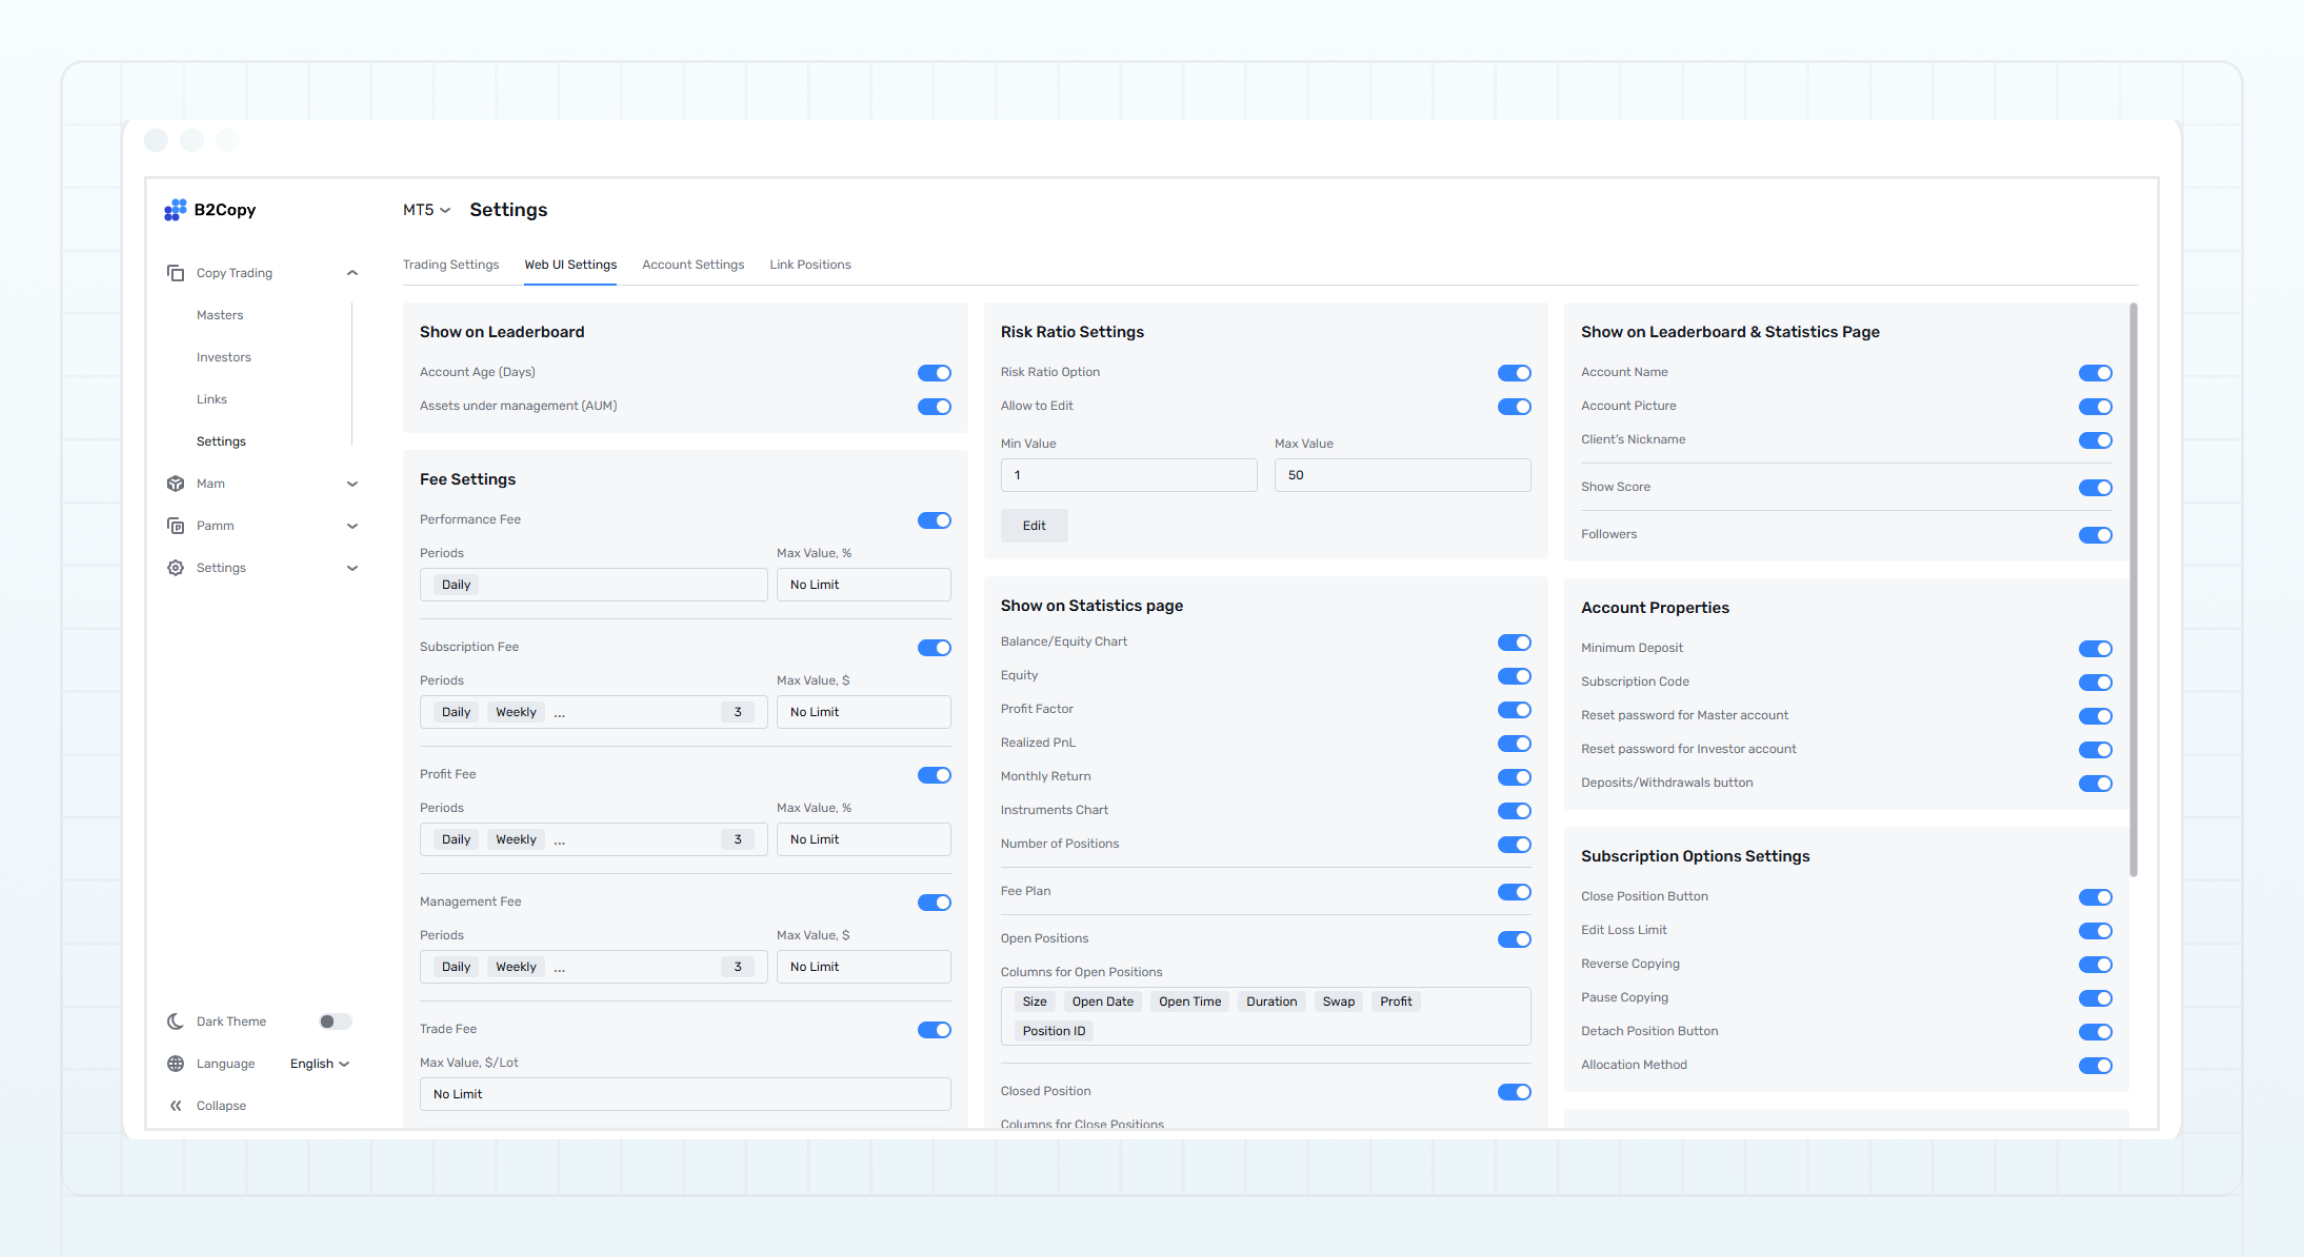Screen dimensions: 2304x1257
Task: Click the Language globe icon
Action: (176, 1063)
